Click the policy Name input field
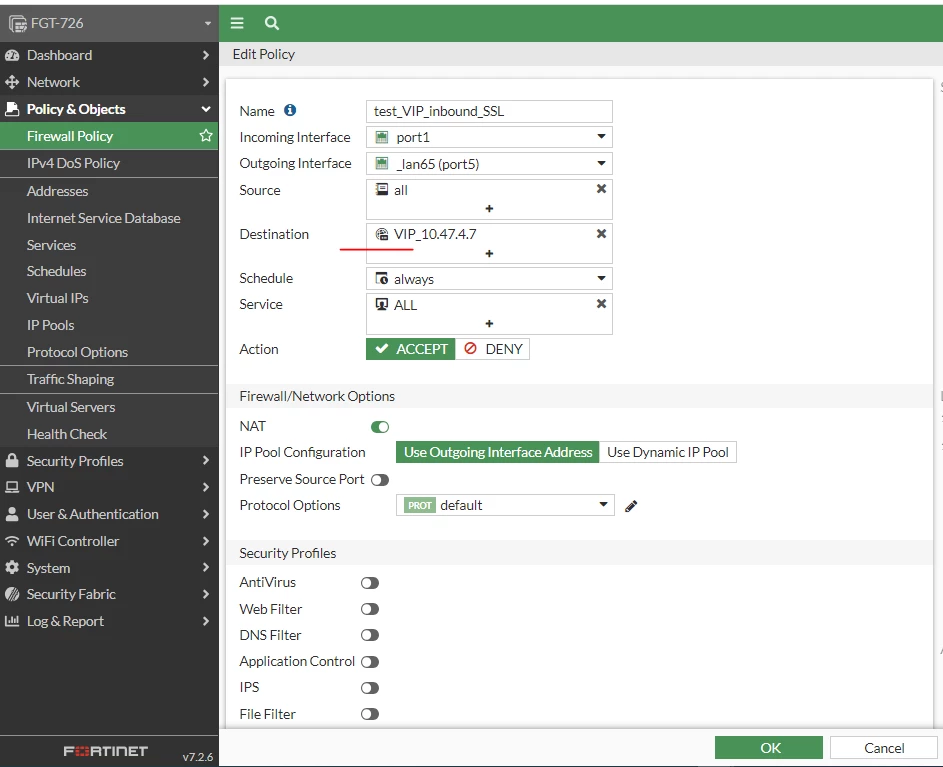Image resolution: width=943 pixels, height=767 pixels. click(489, 111)
